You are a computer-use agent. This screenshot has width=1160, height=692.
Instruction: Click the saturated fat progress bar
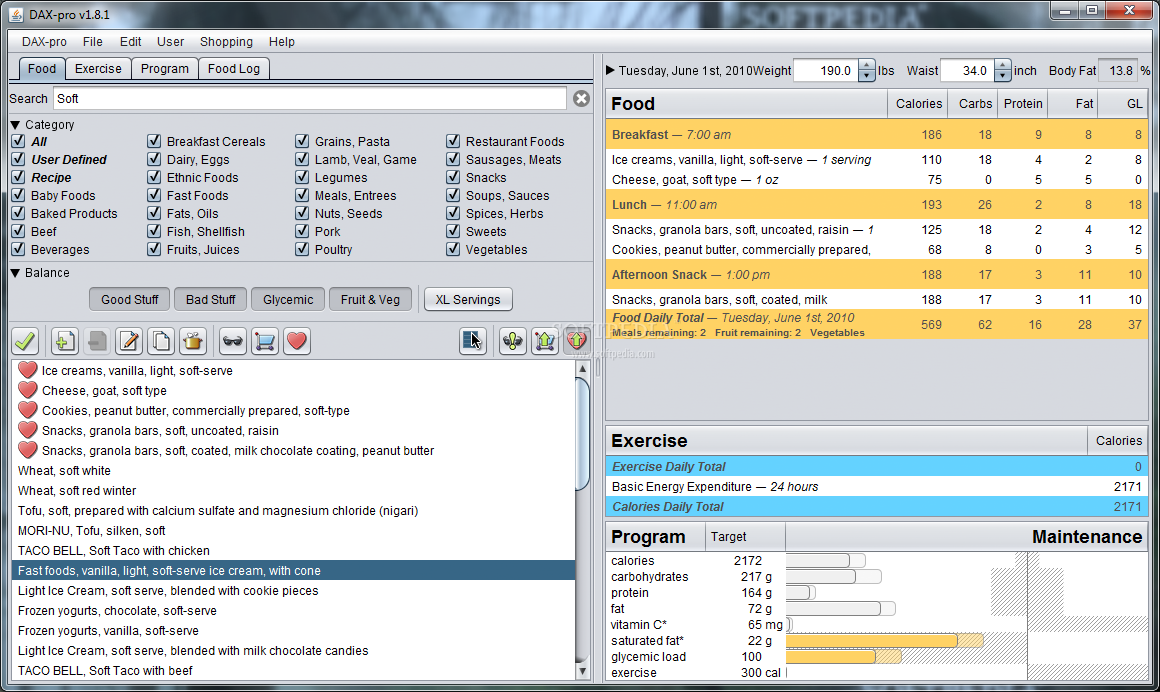[x=885, y=640]
